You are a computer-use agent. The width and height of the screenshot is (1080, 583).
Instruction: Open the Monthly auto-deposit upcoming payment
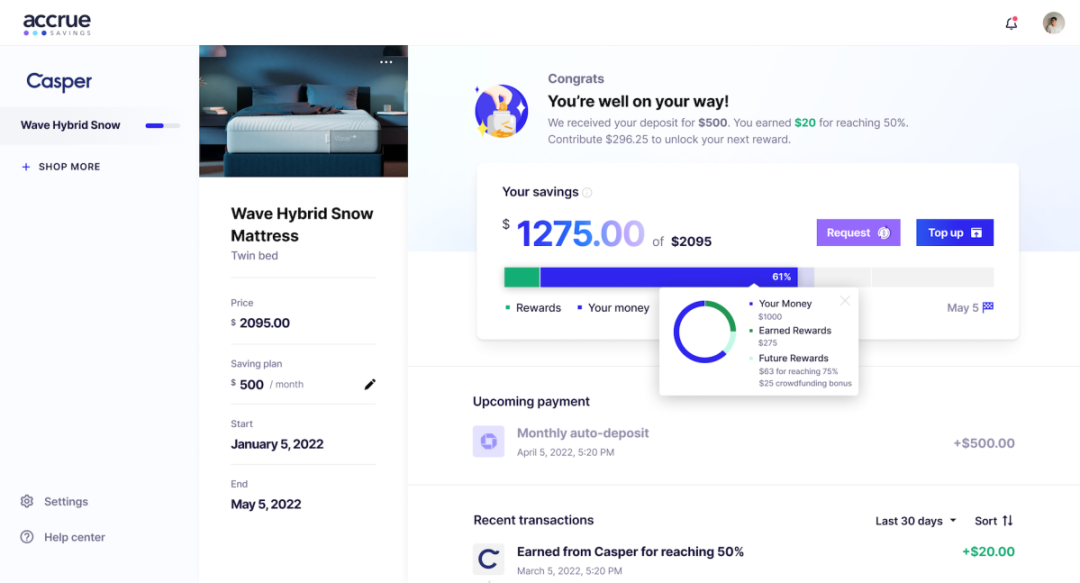pyautogui.click(x=582, y=434)
